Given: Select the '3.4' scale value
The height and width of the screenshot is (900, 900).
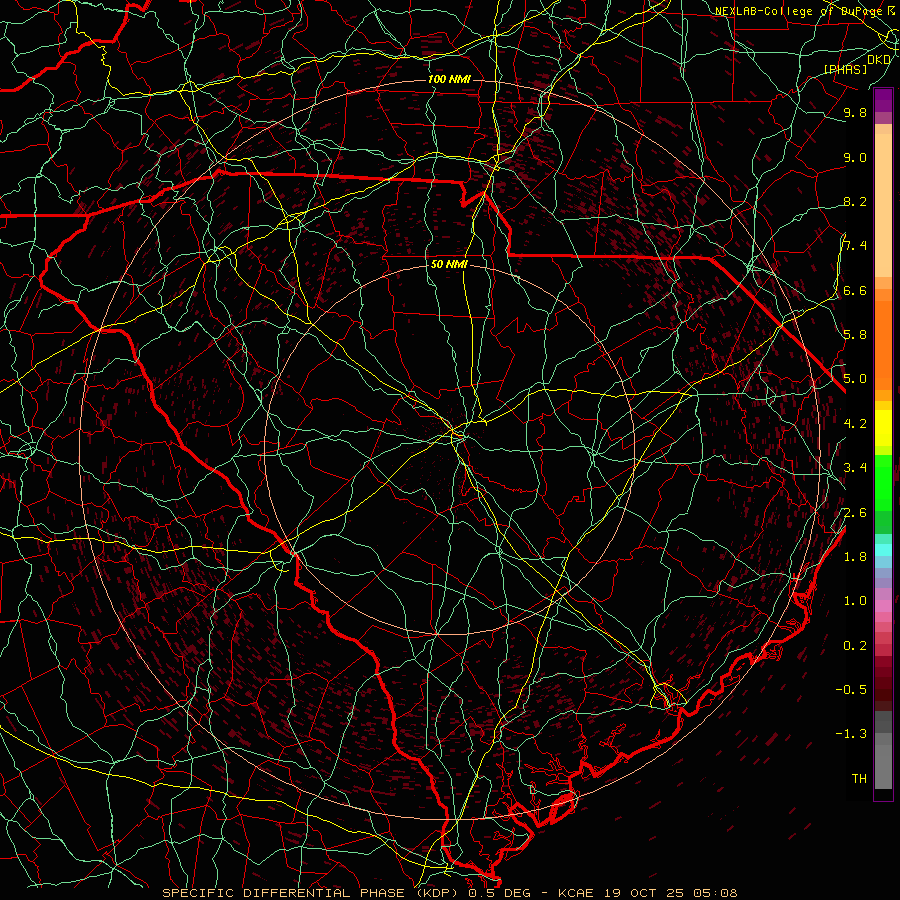Looking at the screenshot, I should pyautogui.click(x=855, y=467).
